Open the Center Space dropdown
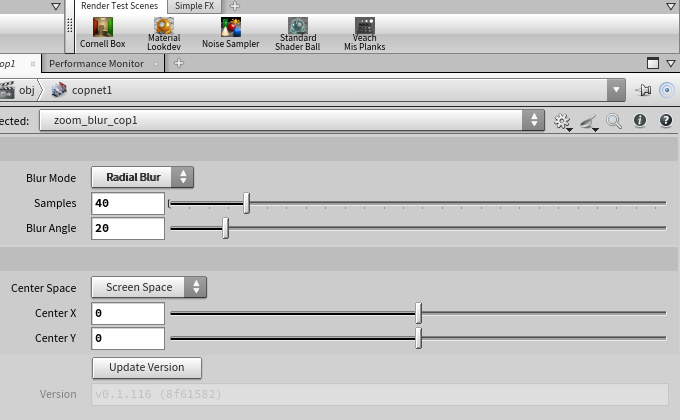The width and height of the screenshot is (680, 420). 149,287
